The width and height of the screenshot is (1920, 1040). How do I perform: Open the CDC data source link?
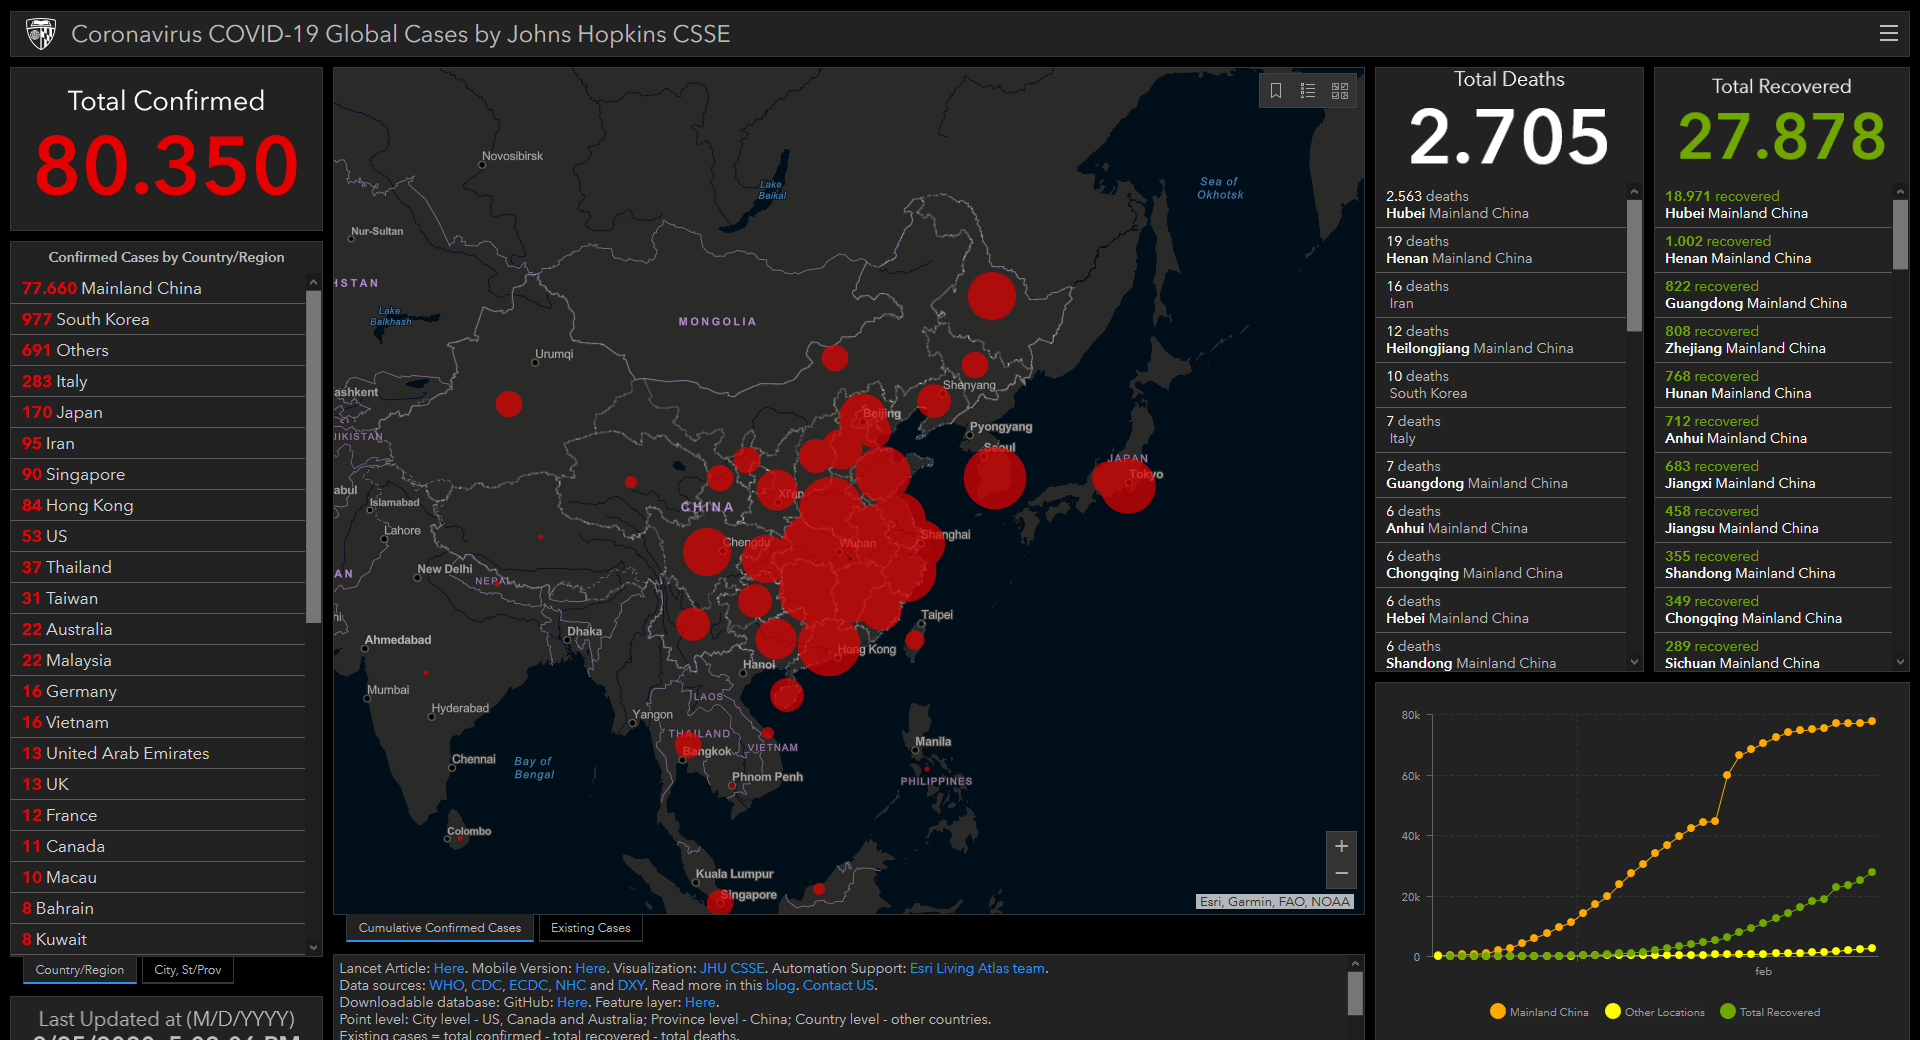[486, 985]
